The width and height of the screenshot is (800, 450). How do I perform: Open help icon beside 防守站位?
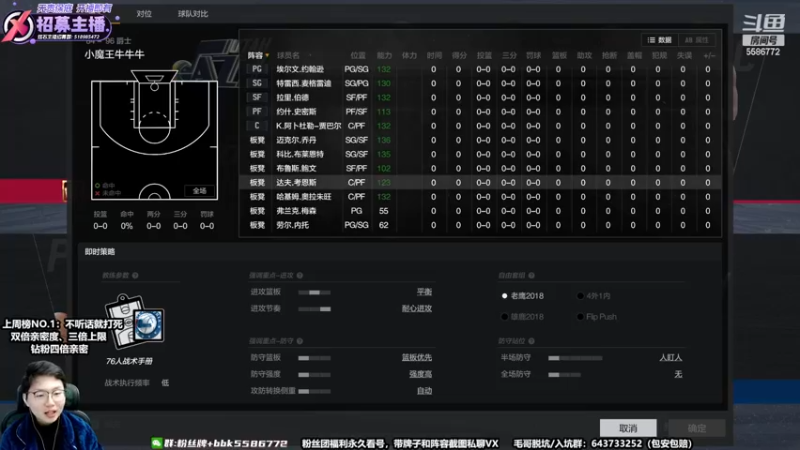(532, 341)
